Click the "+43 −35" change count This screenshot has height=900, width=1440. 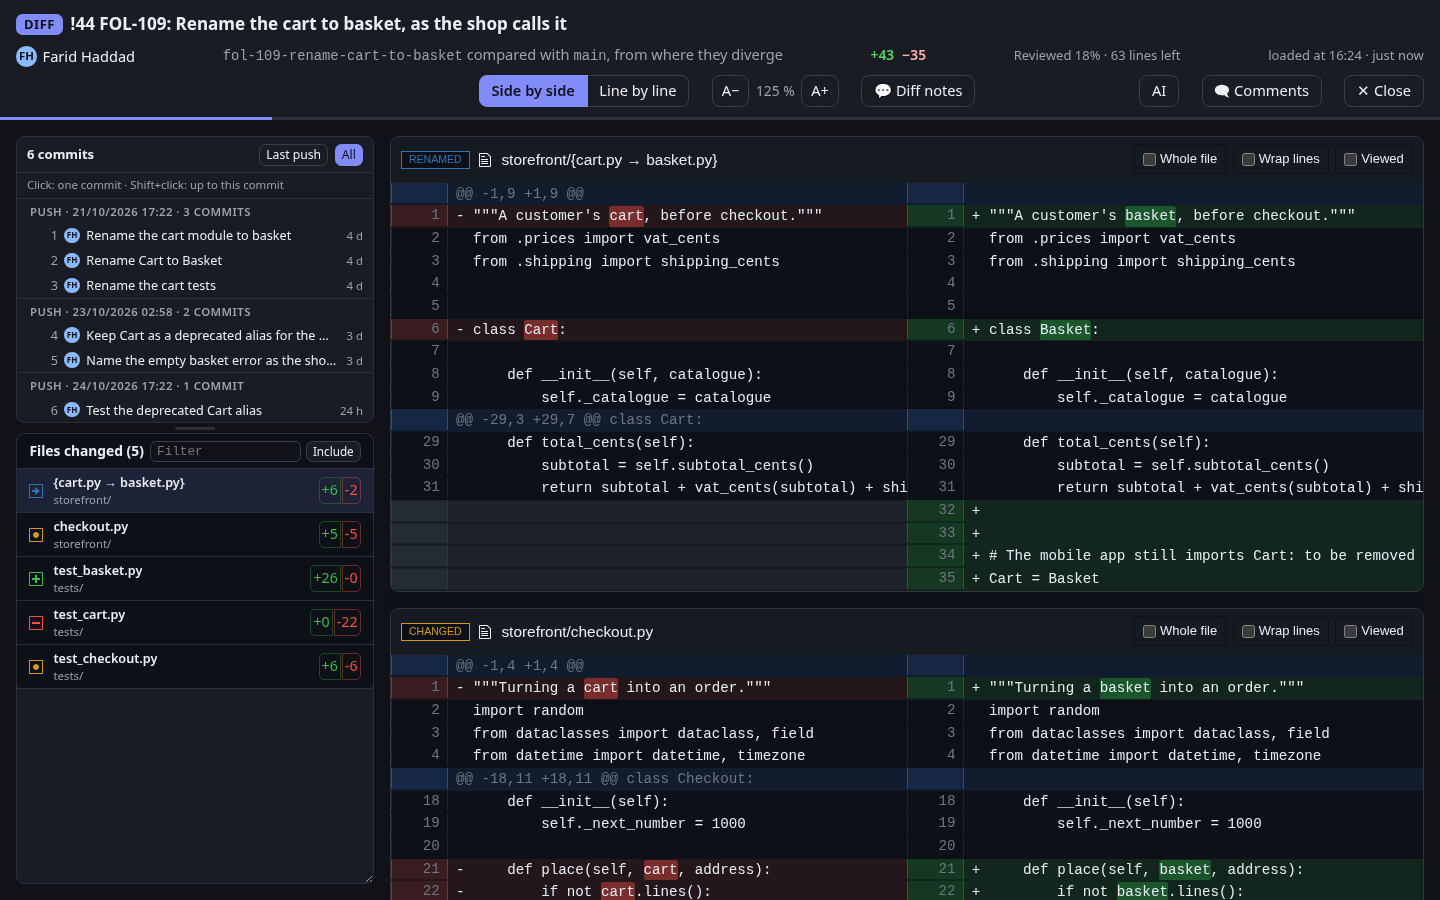898,56
